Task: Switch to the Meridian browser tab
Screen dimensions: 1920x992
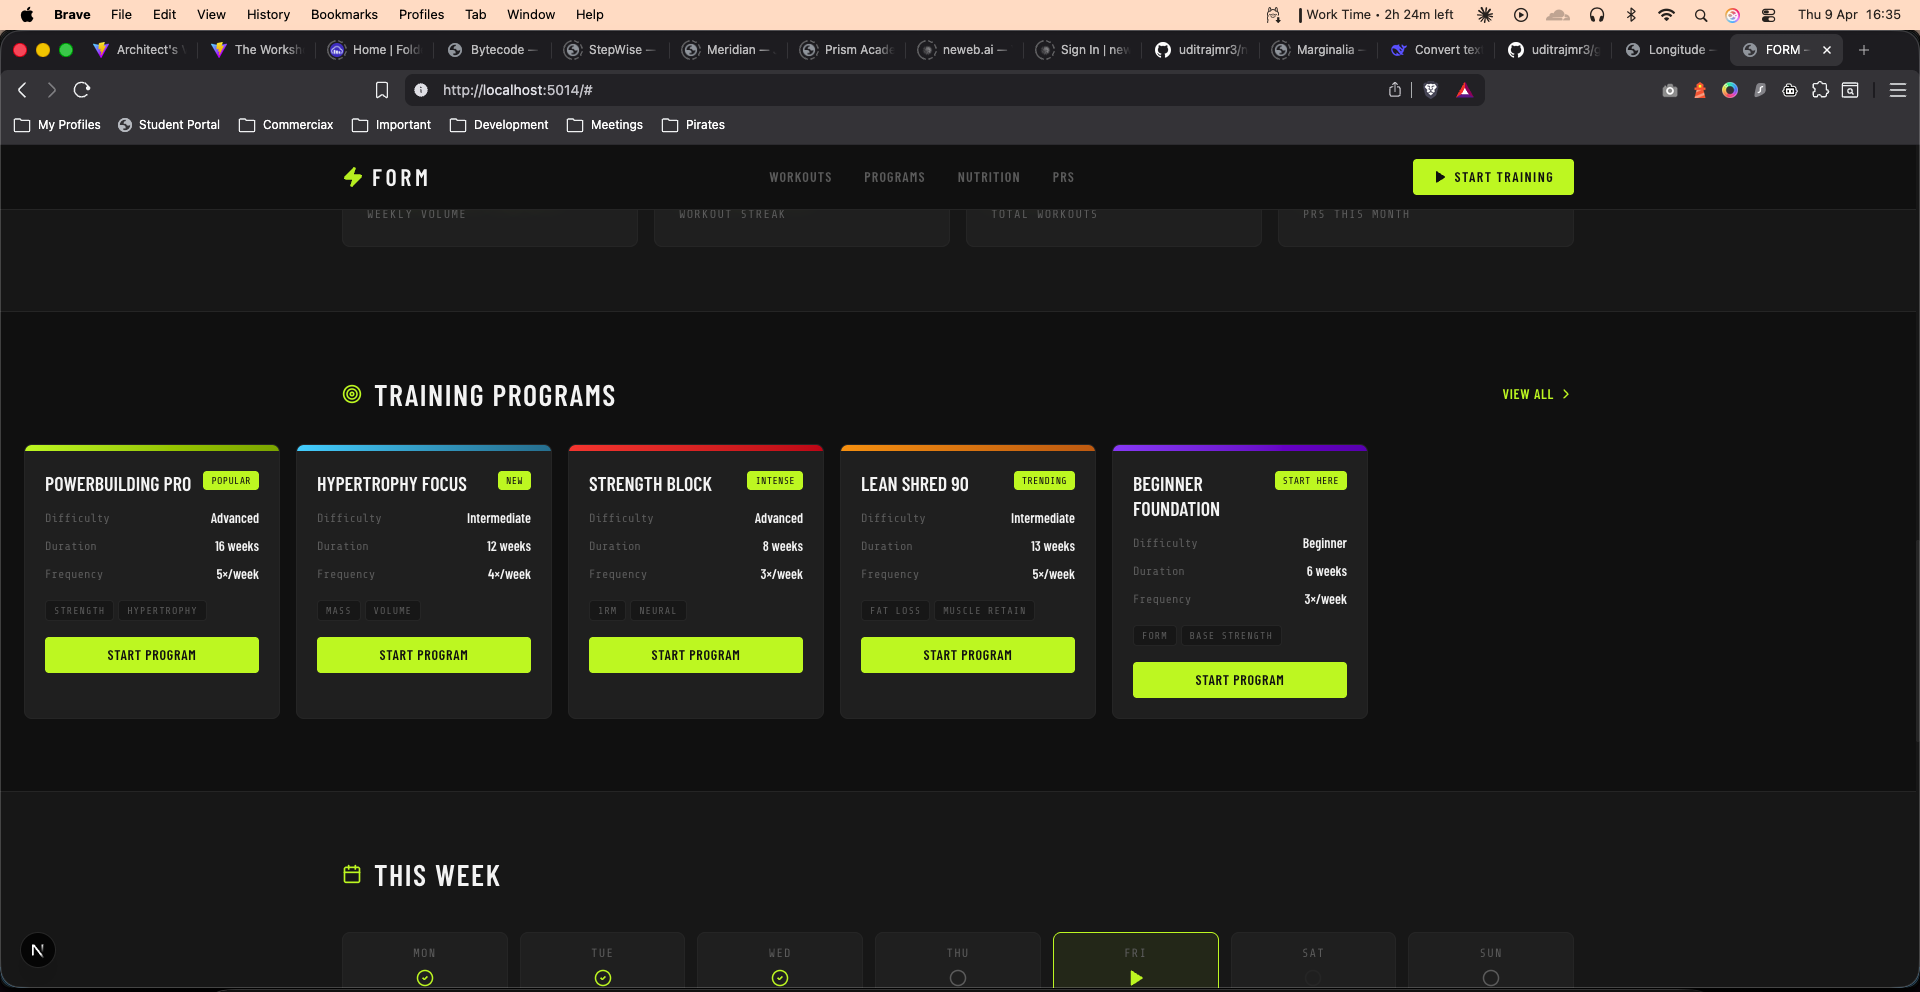Action: (730, 50)
